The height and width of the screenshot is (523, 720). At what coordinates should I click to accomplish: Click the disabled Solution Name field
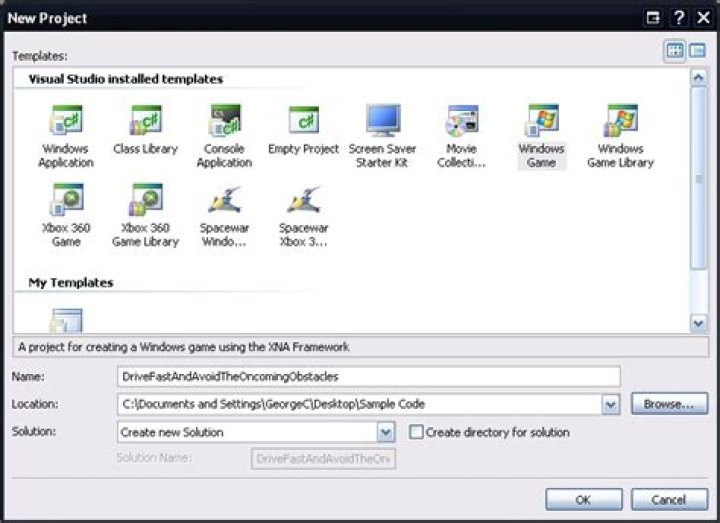[323, 459]
